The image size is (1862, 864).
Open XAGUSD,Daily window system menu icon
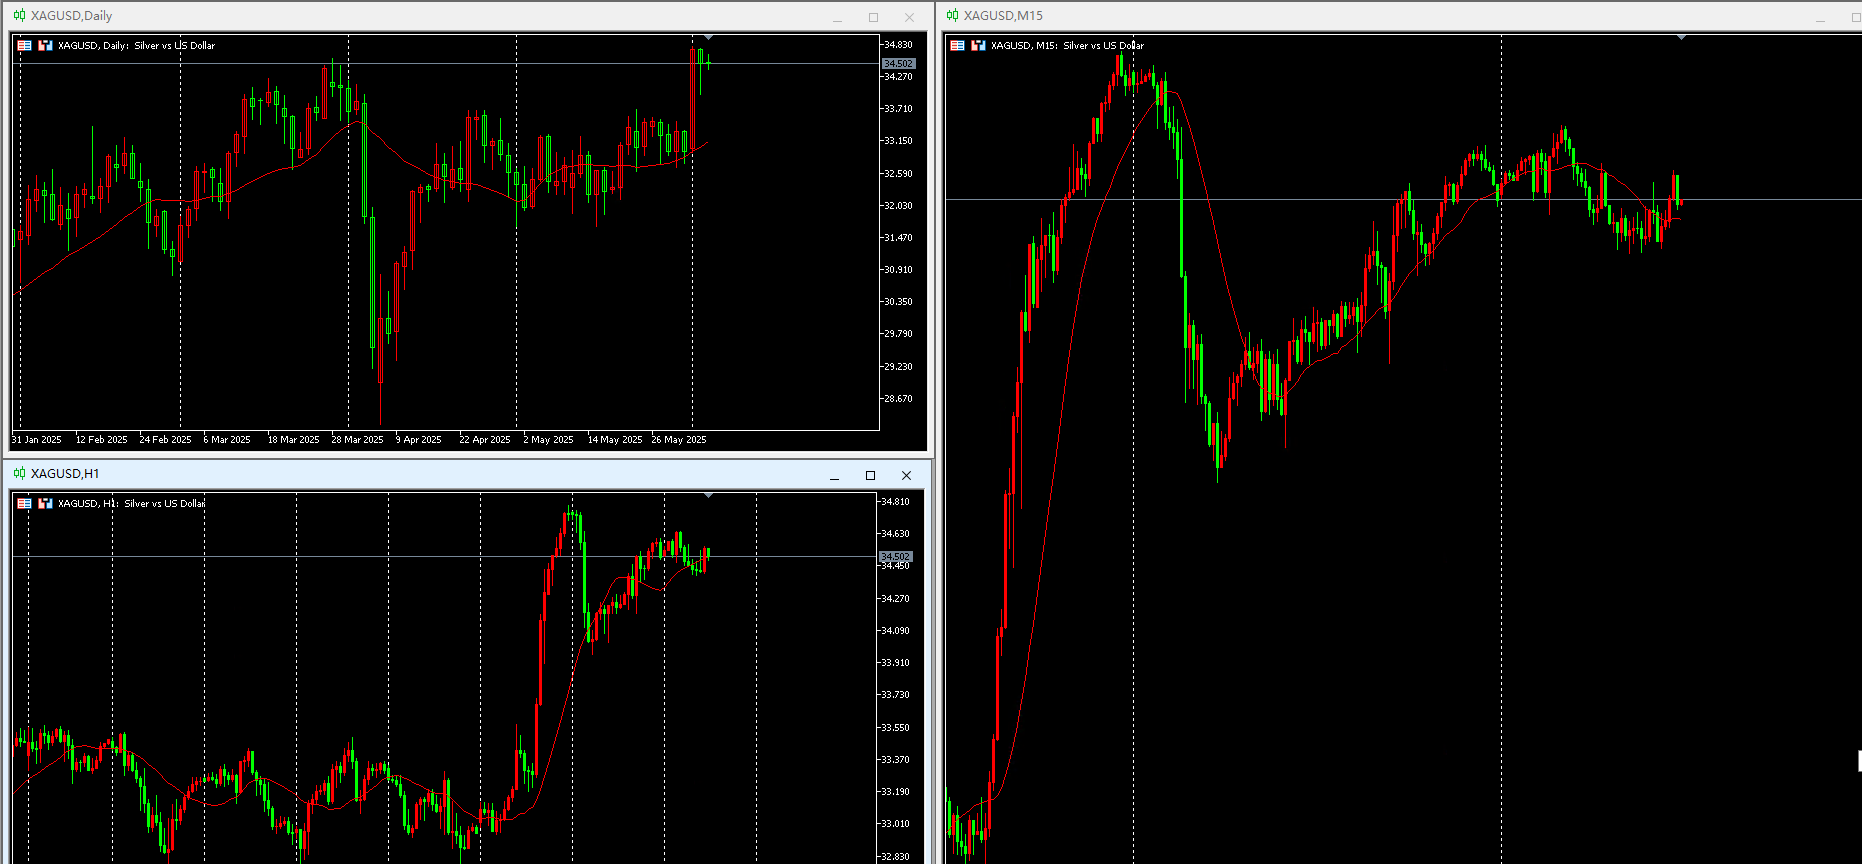point(19,15)
